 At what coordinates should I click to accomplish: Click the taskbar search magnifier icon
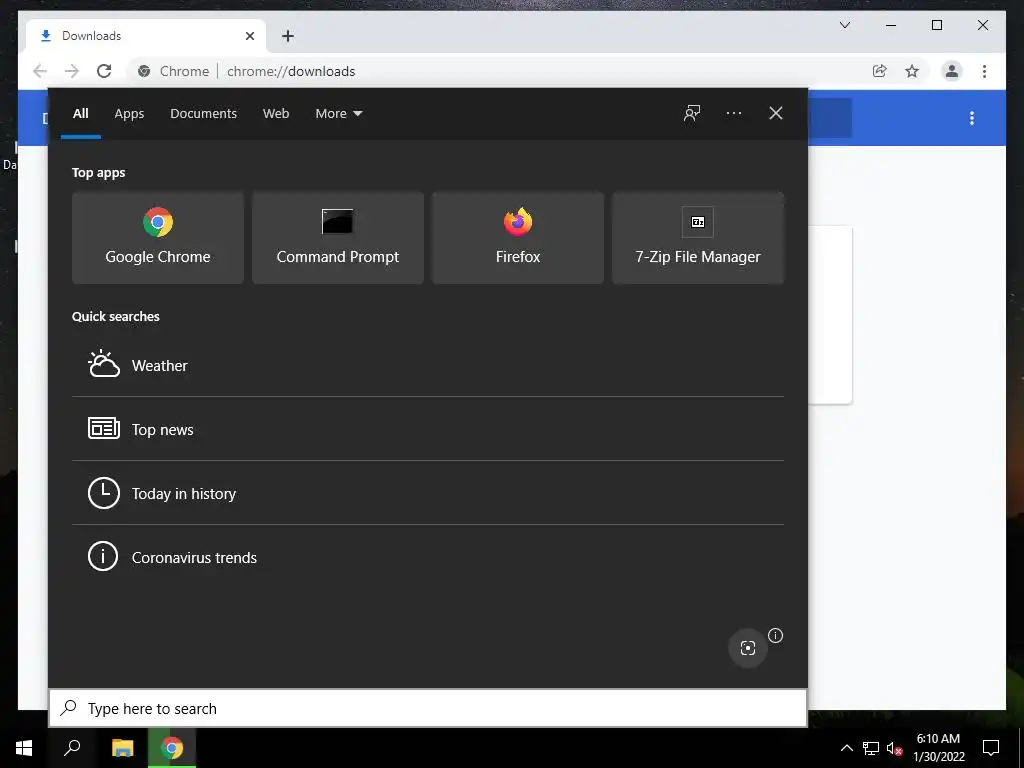click(72, 748)
